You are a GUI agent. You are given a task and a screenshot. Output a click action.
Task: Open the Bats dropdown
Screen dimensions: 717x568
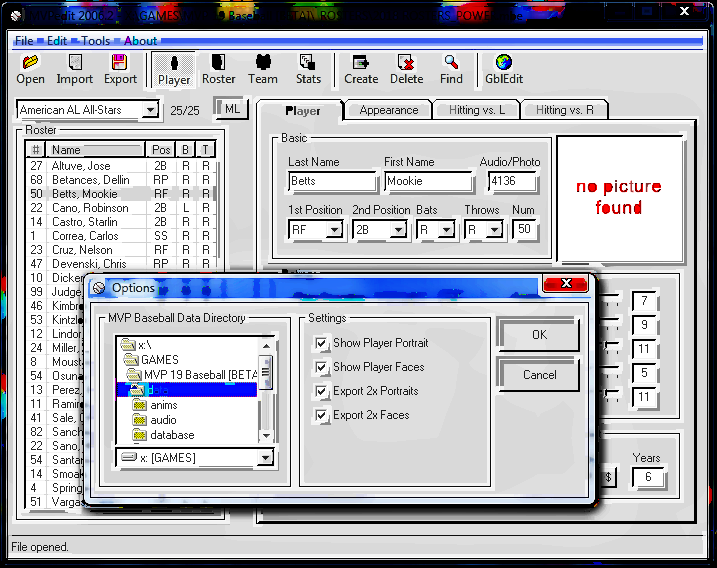point(446,230)
